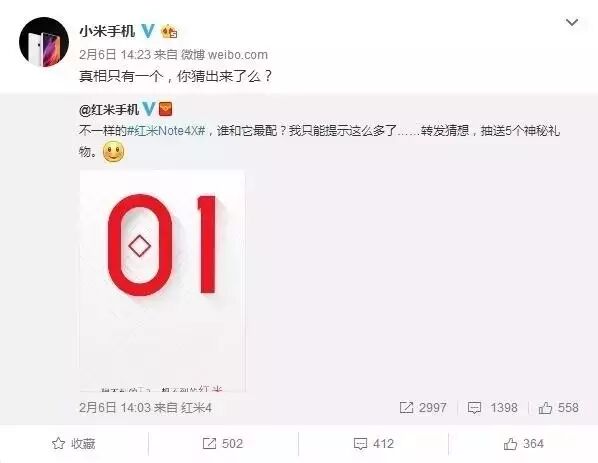Click the membership crown badge icon
The width and height of the screenshot is (598, 463).
click(x=169, y=31)
